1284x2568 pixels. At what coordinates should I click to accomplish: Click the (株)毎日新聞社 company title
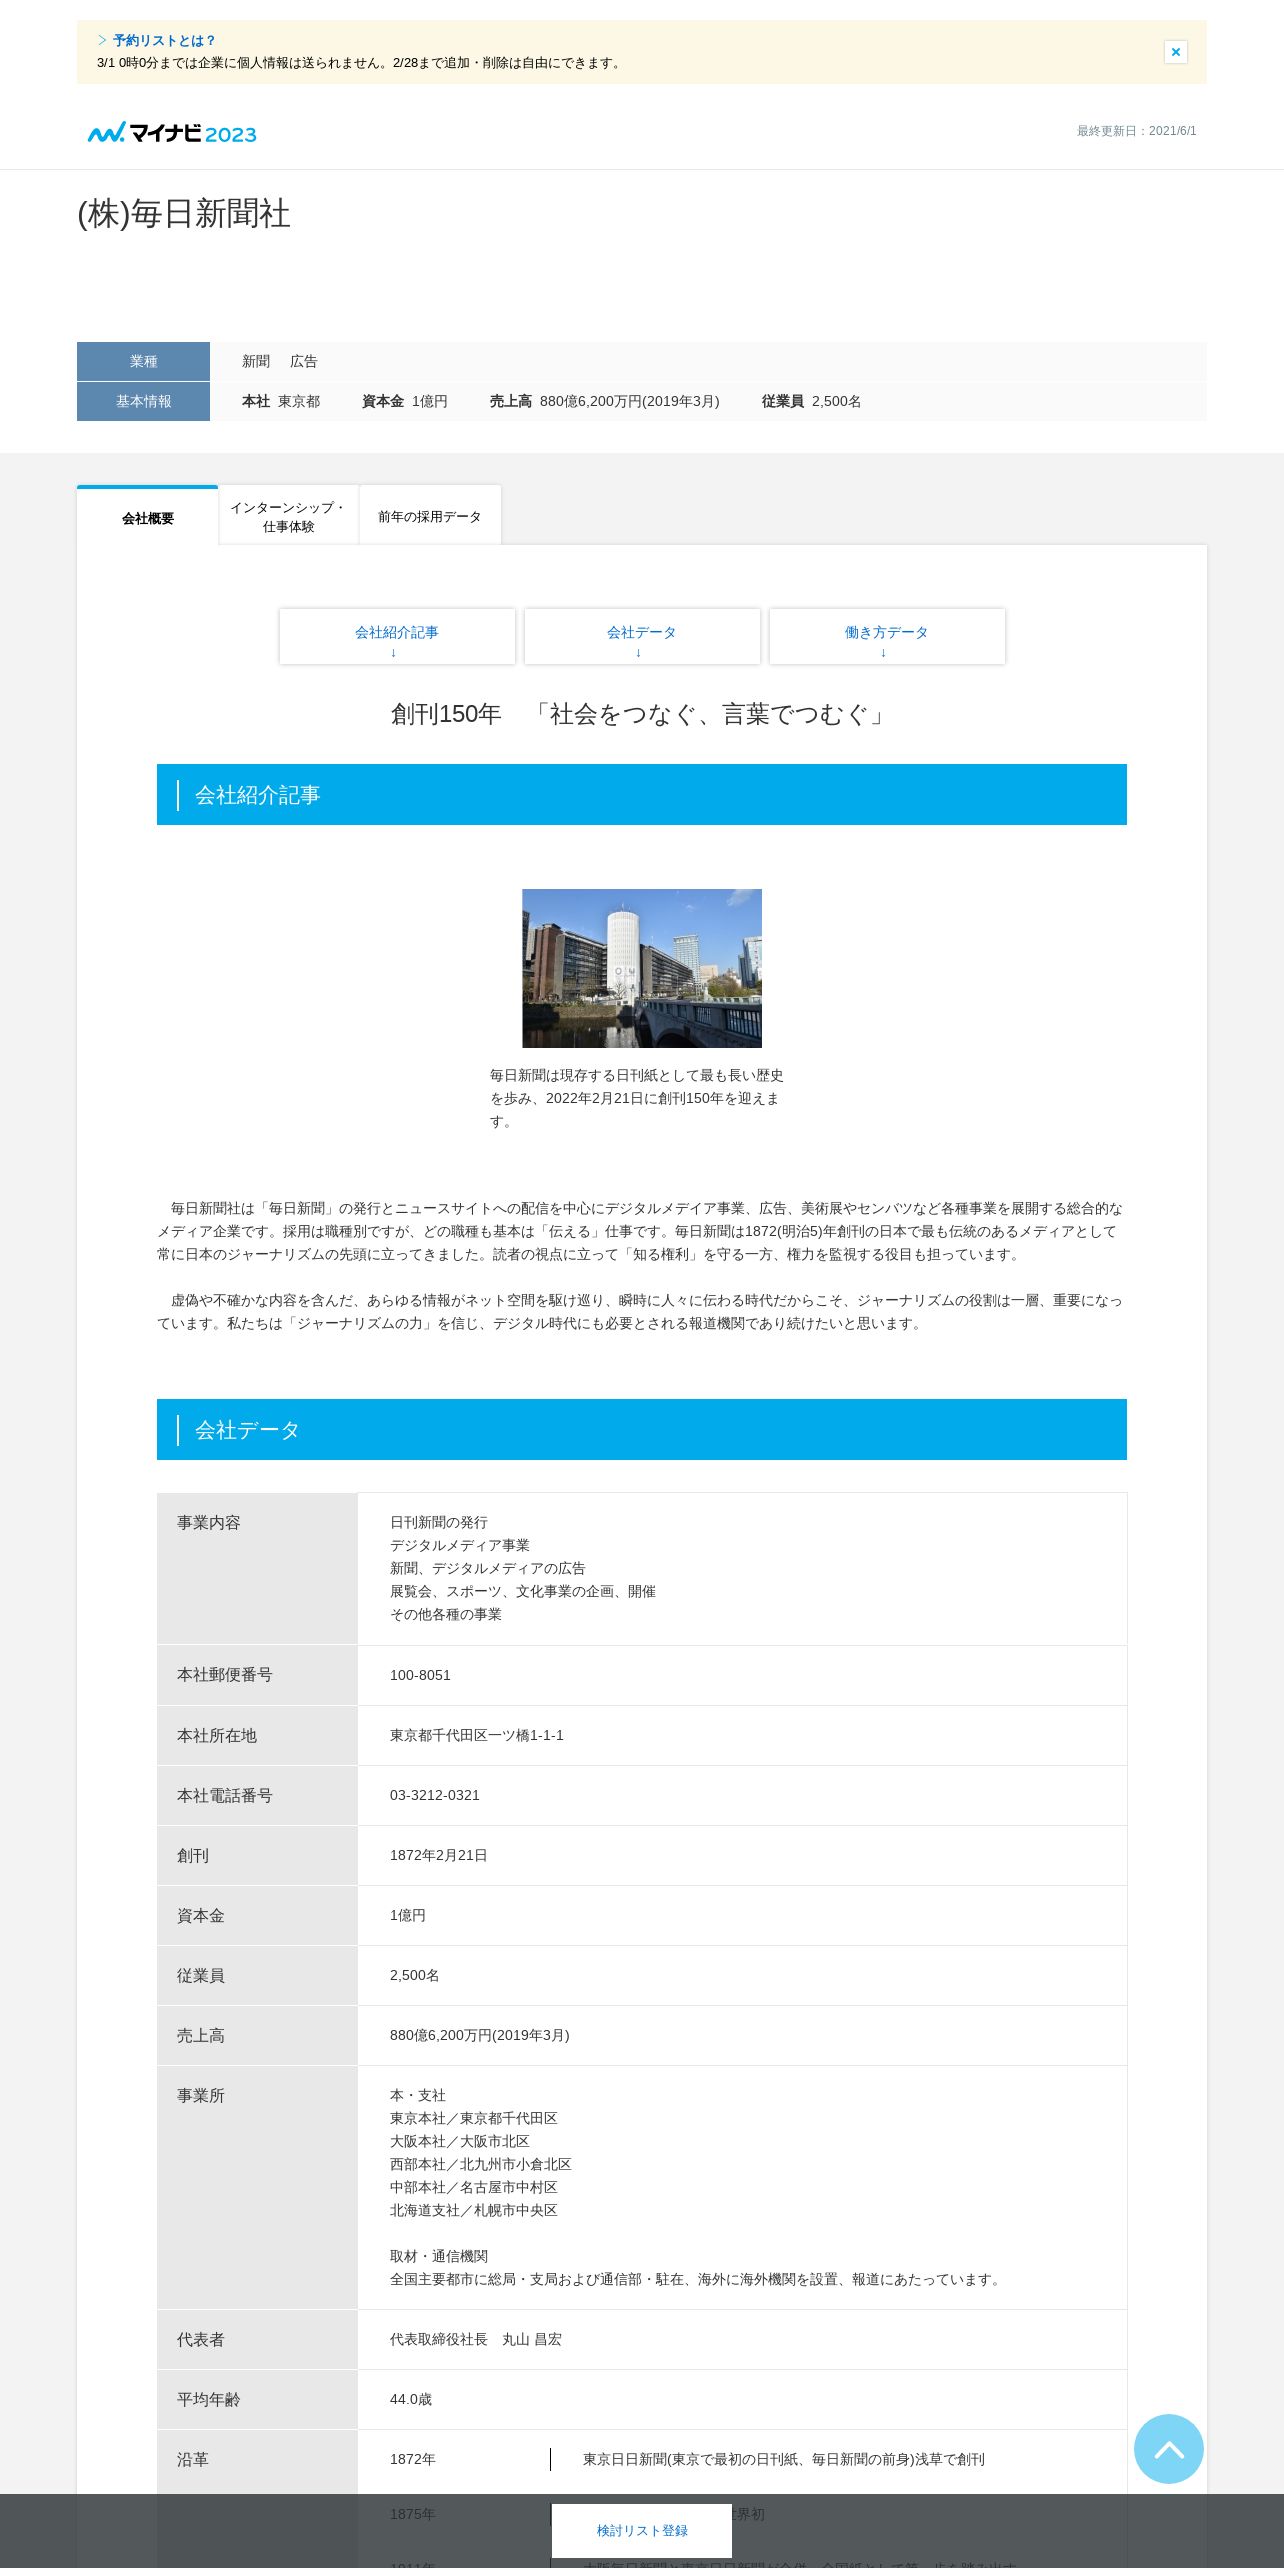tap(184, 214)
